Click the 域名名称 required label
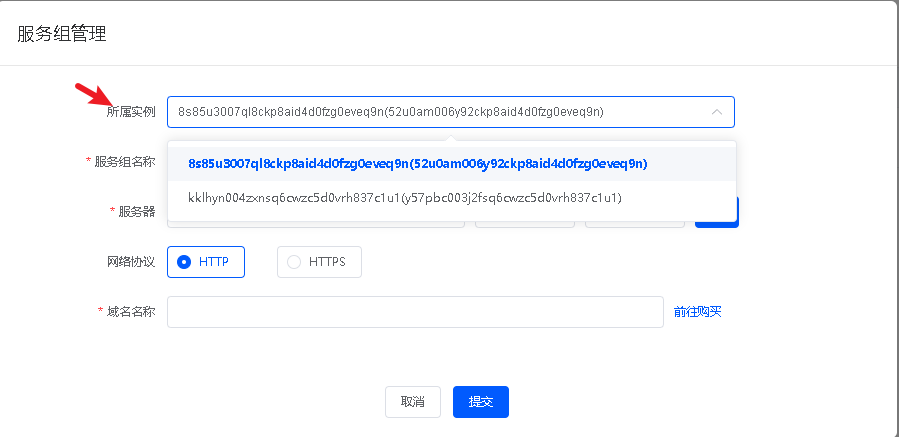The height and width of the screenshot is (437, 899). (130, 311)
